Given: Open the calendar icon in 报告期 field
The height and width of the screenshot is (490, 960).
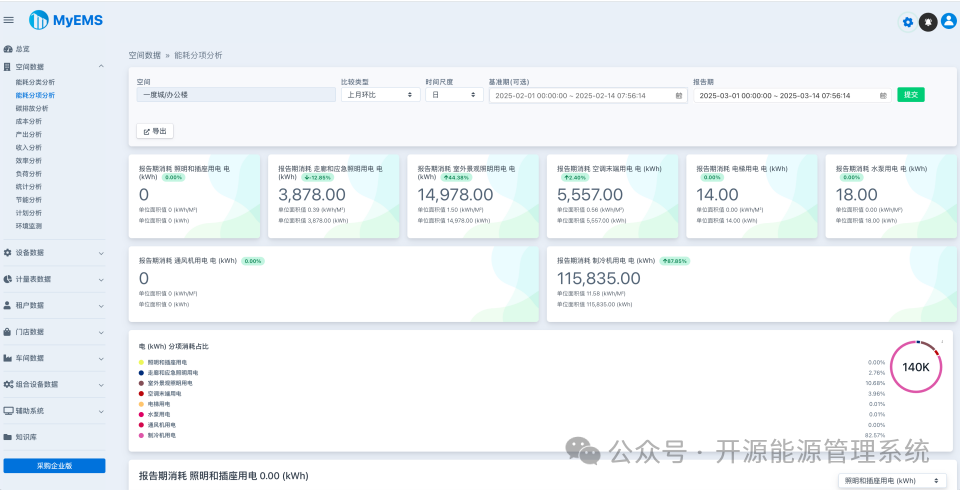Looking at the screenshot, I should 883,96.
